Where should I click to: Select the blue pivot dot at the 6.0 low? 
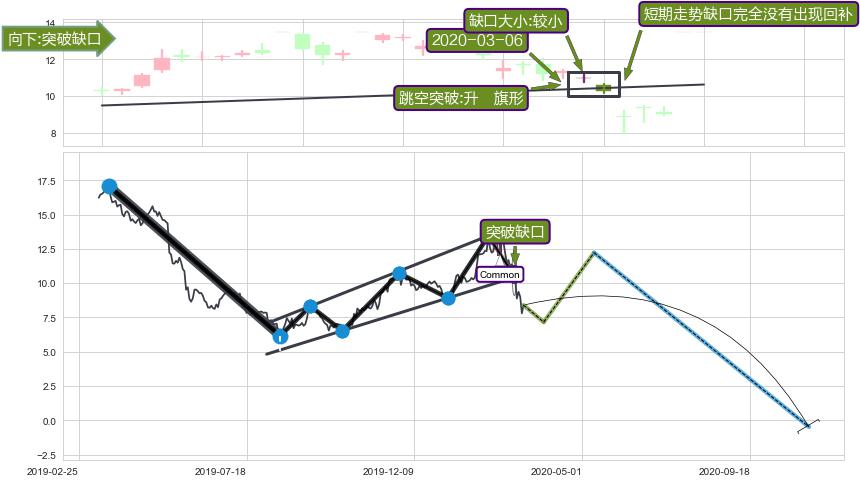(x=280, y=336)
